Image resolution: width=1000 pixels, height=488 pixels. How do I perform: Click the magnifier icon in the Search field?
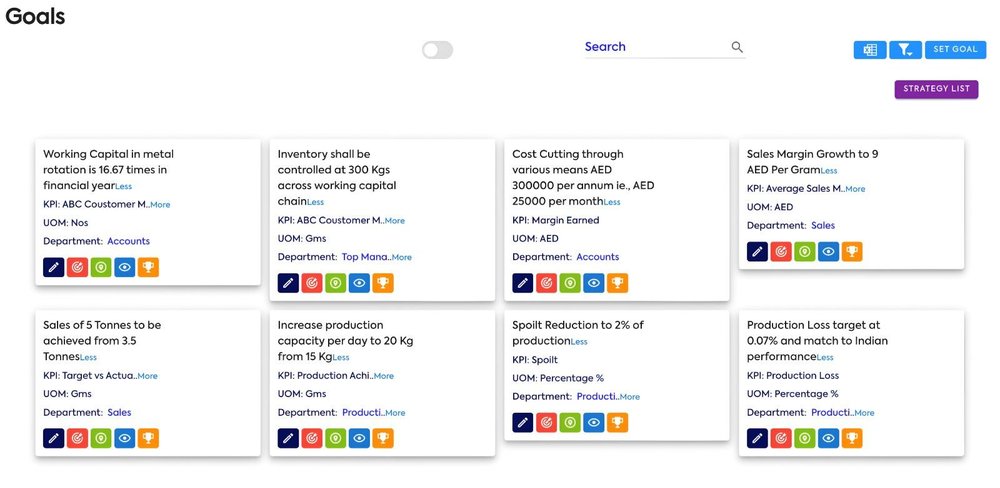click(x=737, y=47)
